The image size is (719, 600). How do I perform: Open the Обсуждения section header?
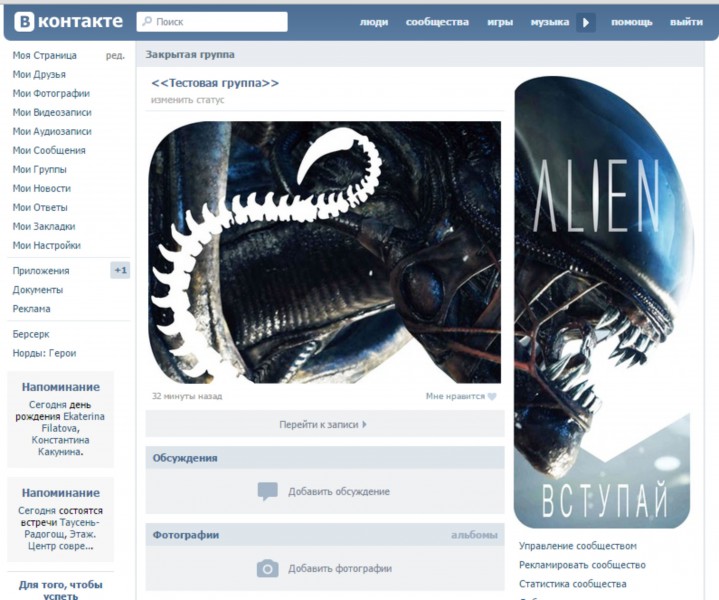point(325,458)
